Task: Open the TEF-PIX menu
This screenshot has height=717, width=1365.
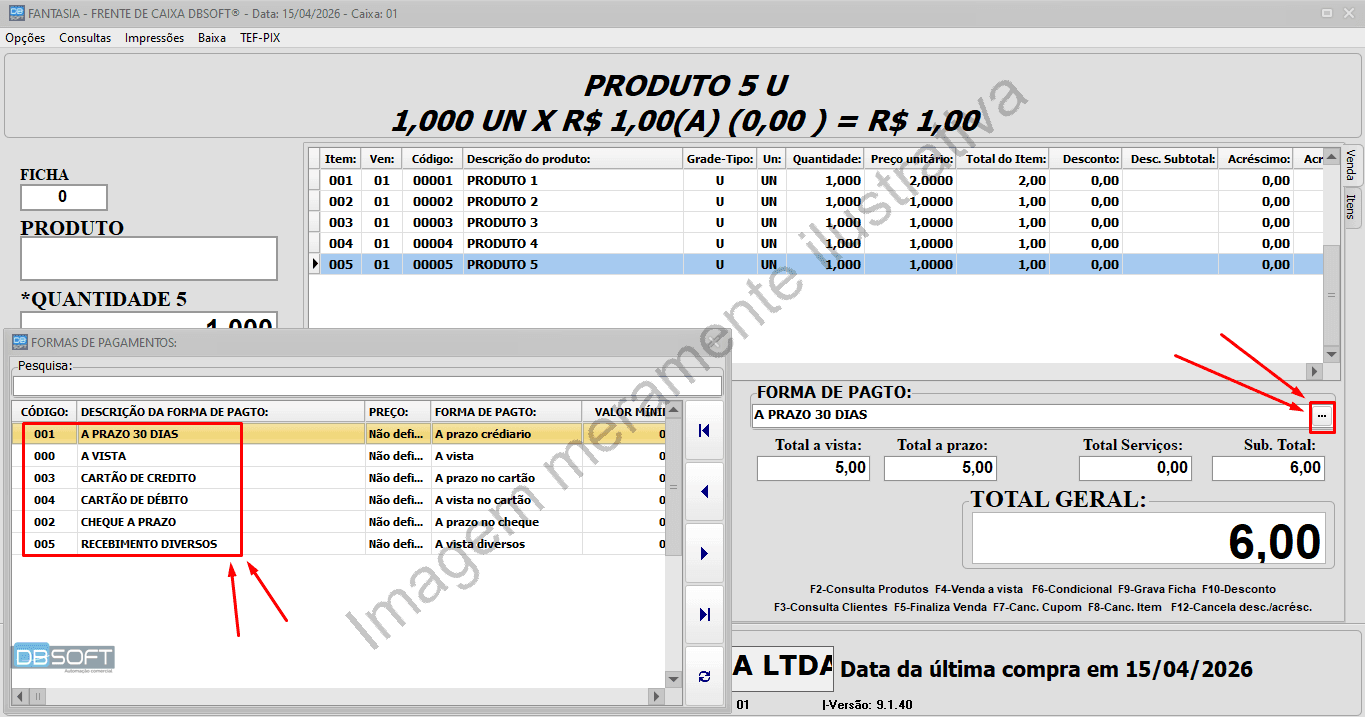Action: pyautogui.click(x=259, y=37)
